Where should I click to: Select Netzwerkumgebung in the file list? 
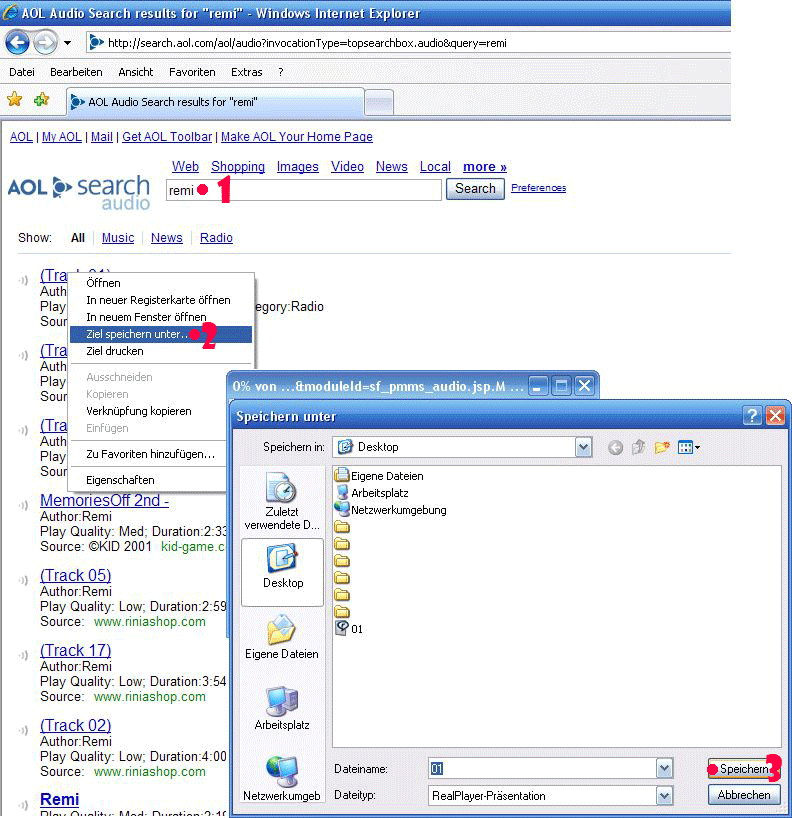391,510
